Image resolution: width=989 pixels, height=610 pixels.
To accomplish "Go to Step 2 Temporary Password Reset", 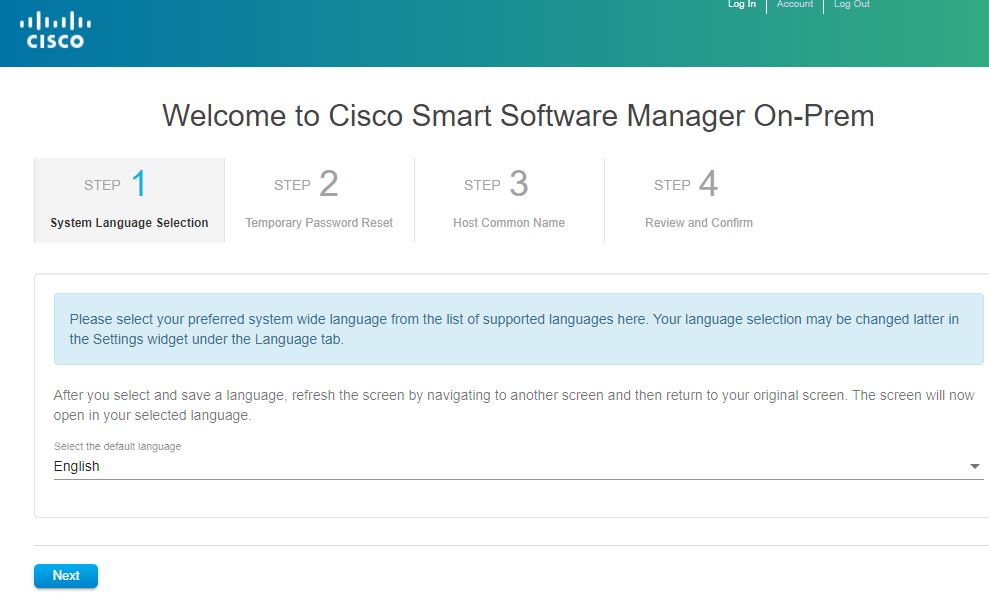I will 319,201.
